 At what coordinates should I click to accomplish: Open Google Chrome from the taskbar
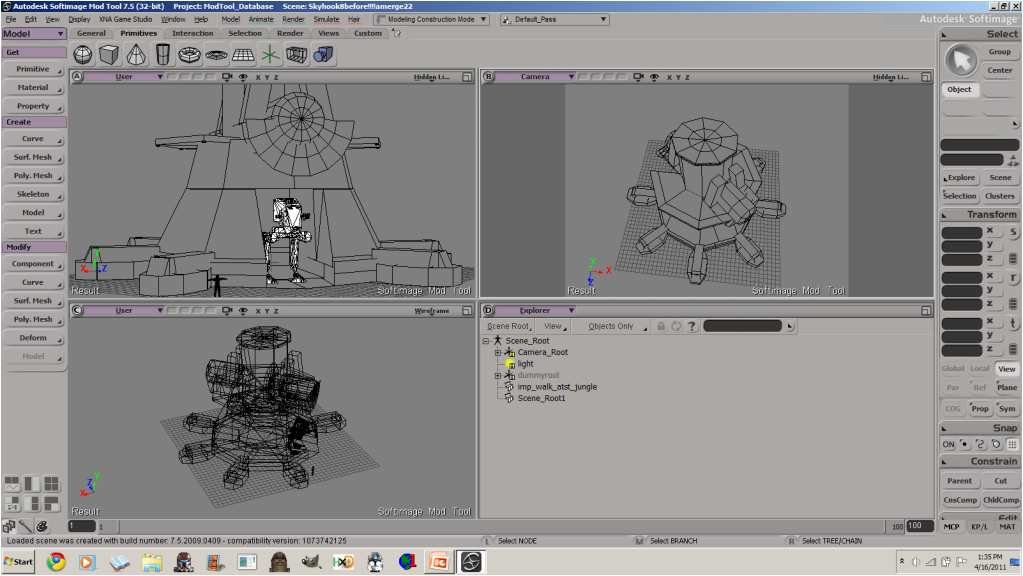point(56,562)
